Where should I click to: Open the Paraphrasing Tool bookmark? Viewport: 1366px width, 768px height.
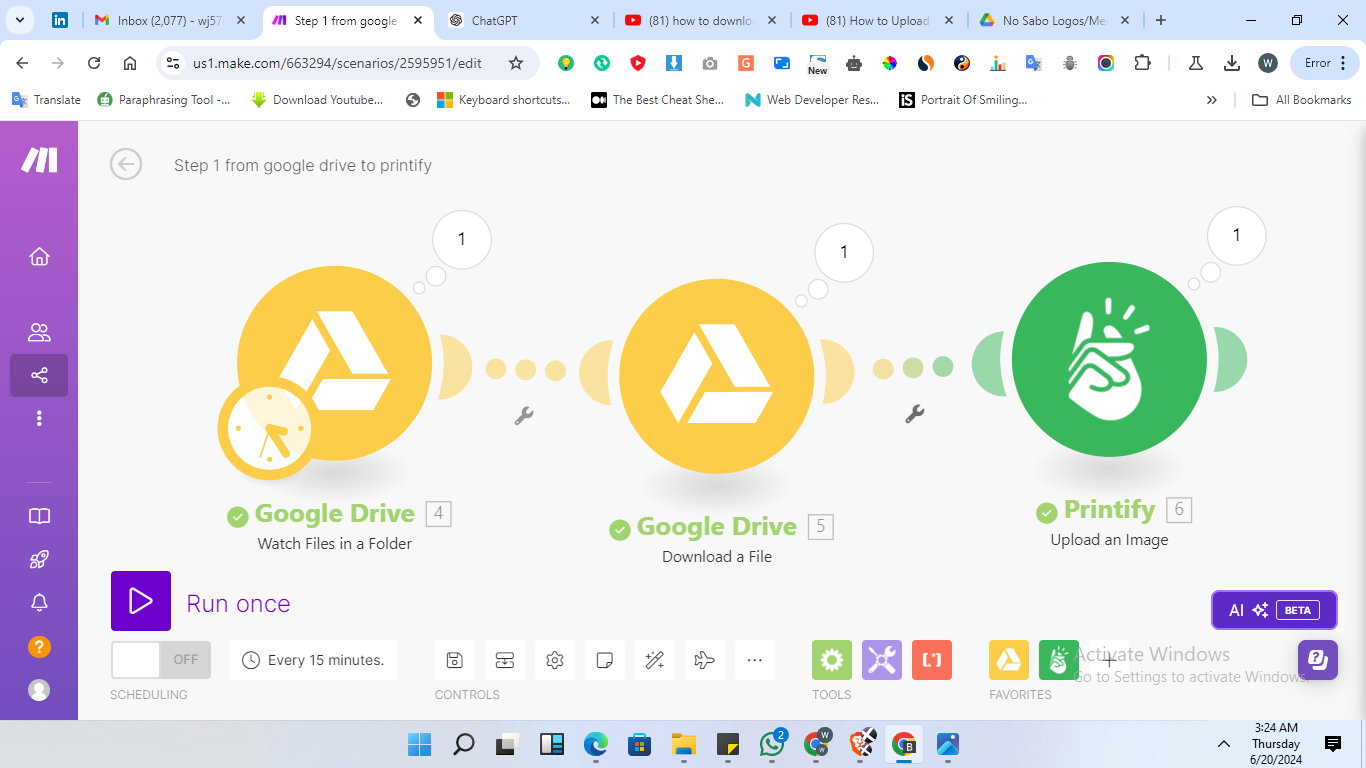[163, 100]
